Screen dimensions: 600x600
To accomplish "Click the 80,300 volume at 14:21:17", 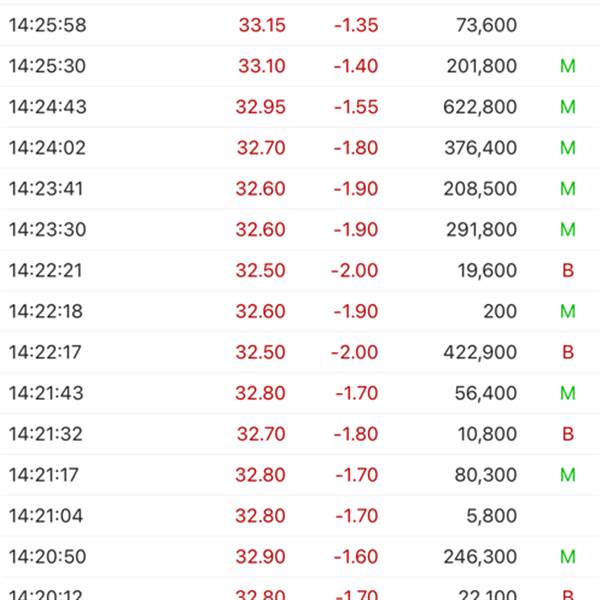I will click(x=486, y=475).
